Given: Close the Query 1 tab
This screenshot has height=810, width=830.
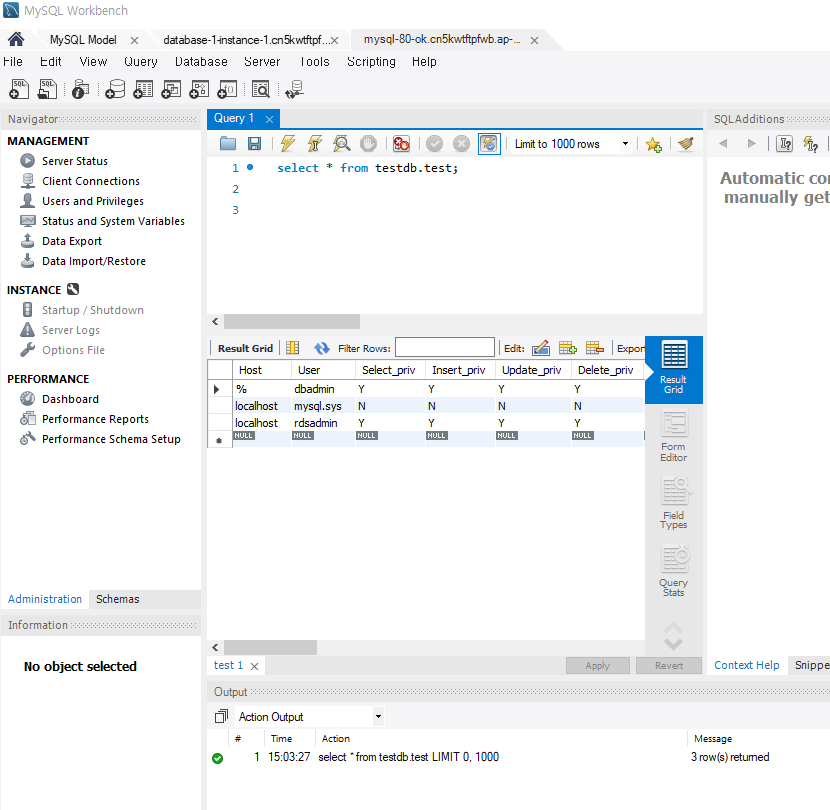Looking at the screenshot, I should click(269, 119).
